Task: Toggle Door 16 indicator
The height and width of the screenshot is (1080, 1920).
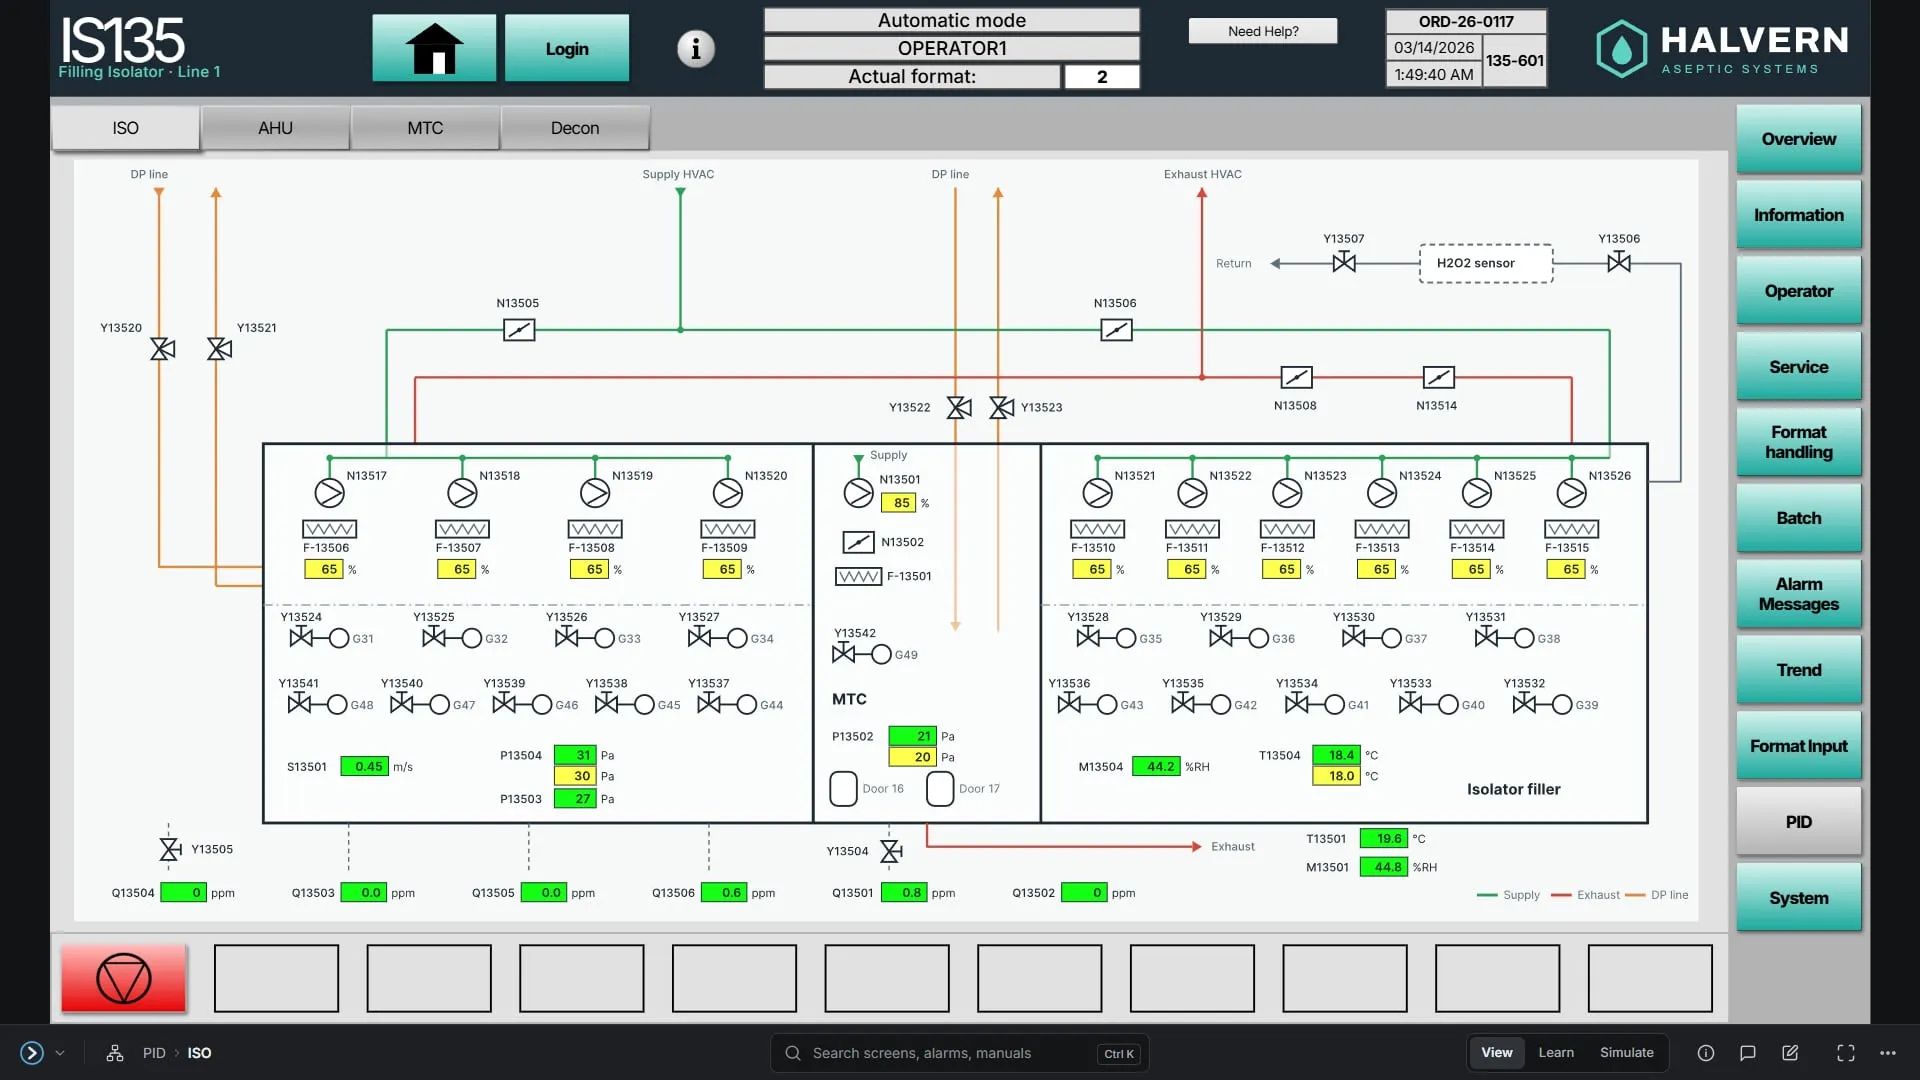Action: (843, 789)
